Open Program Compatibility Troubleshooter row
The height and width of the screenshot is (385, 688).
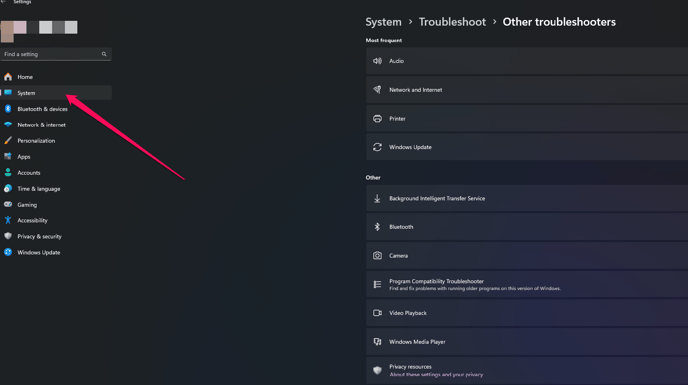click(527, 284)
